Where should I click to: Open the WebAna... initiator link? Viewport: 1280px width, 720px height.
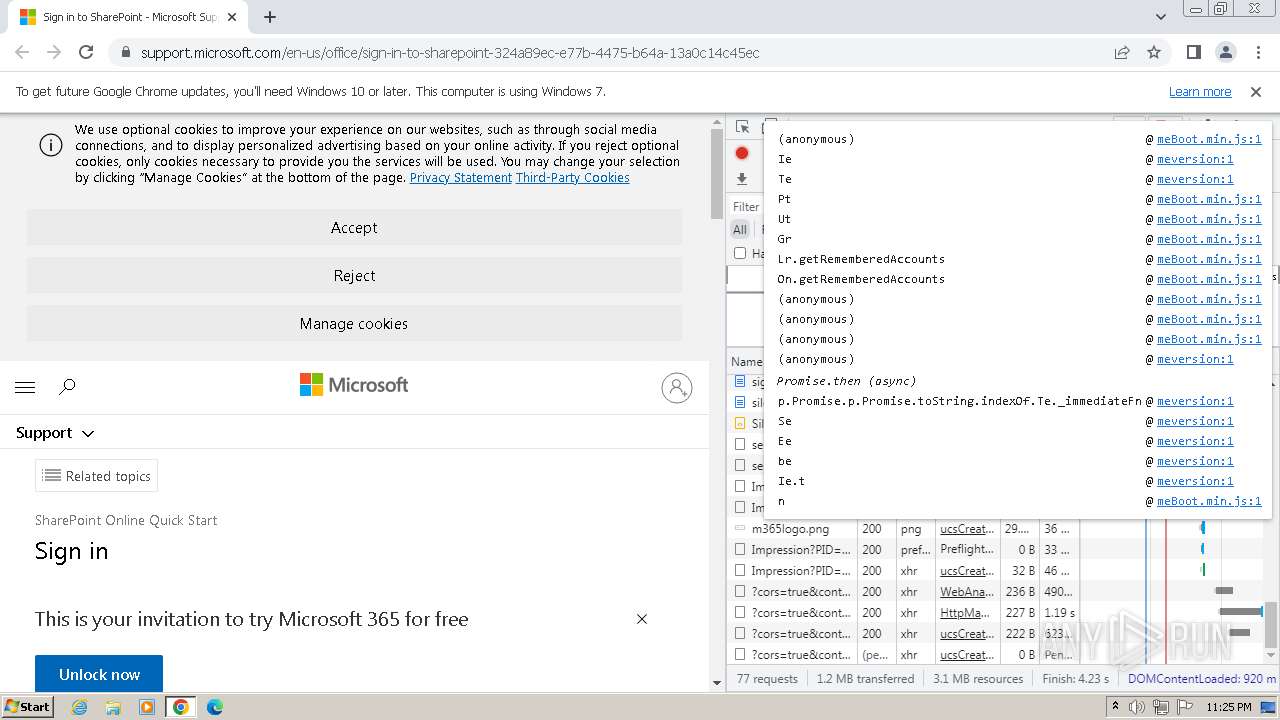point(967,592)
